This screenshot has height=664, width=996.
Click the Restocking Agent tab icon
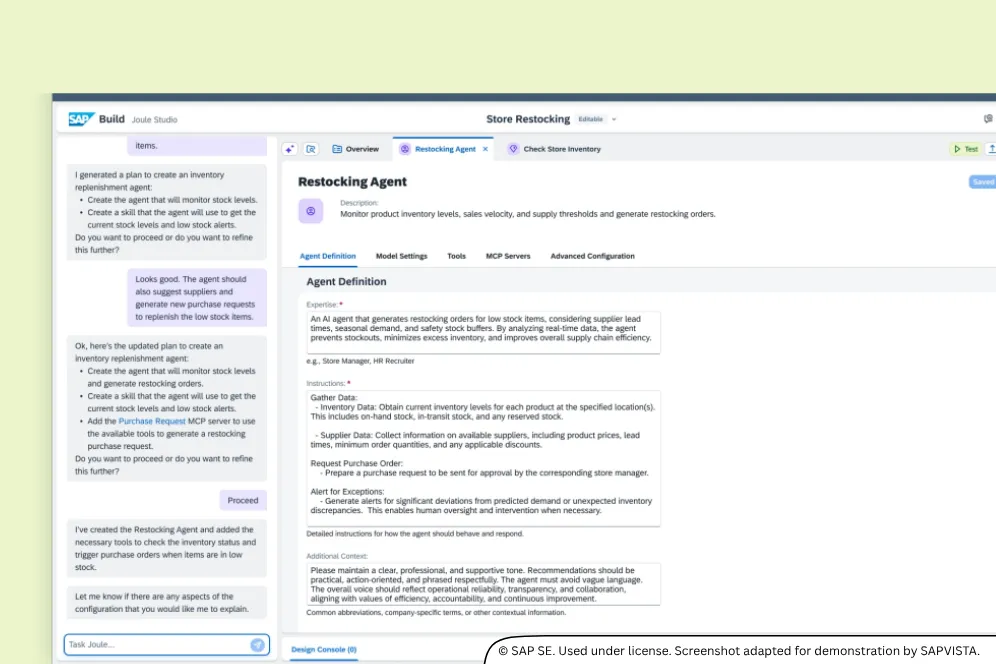coord(405,149)
